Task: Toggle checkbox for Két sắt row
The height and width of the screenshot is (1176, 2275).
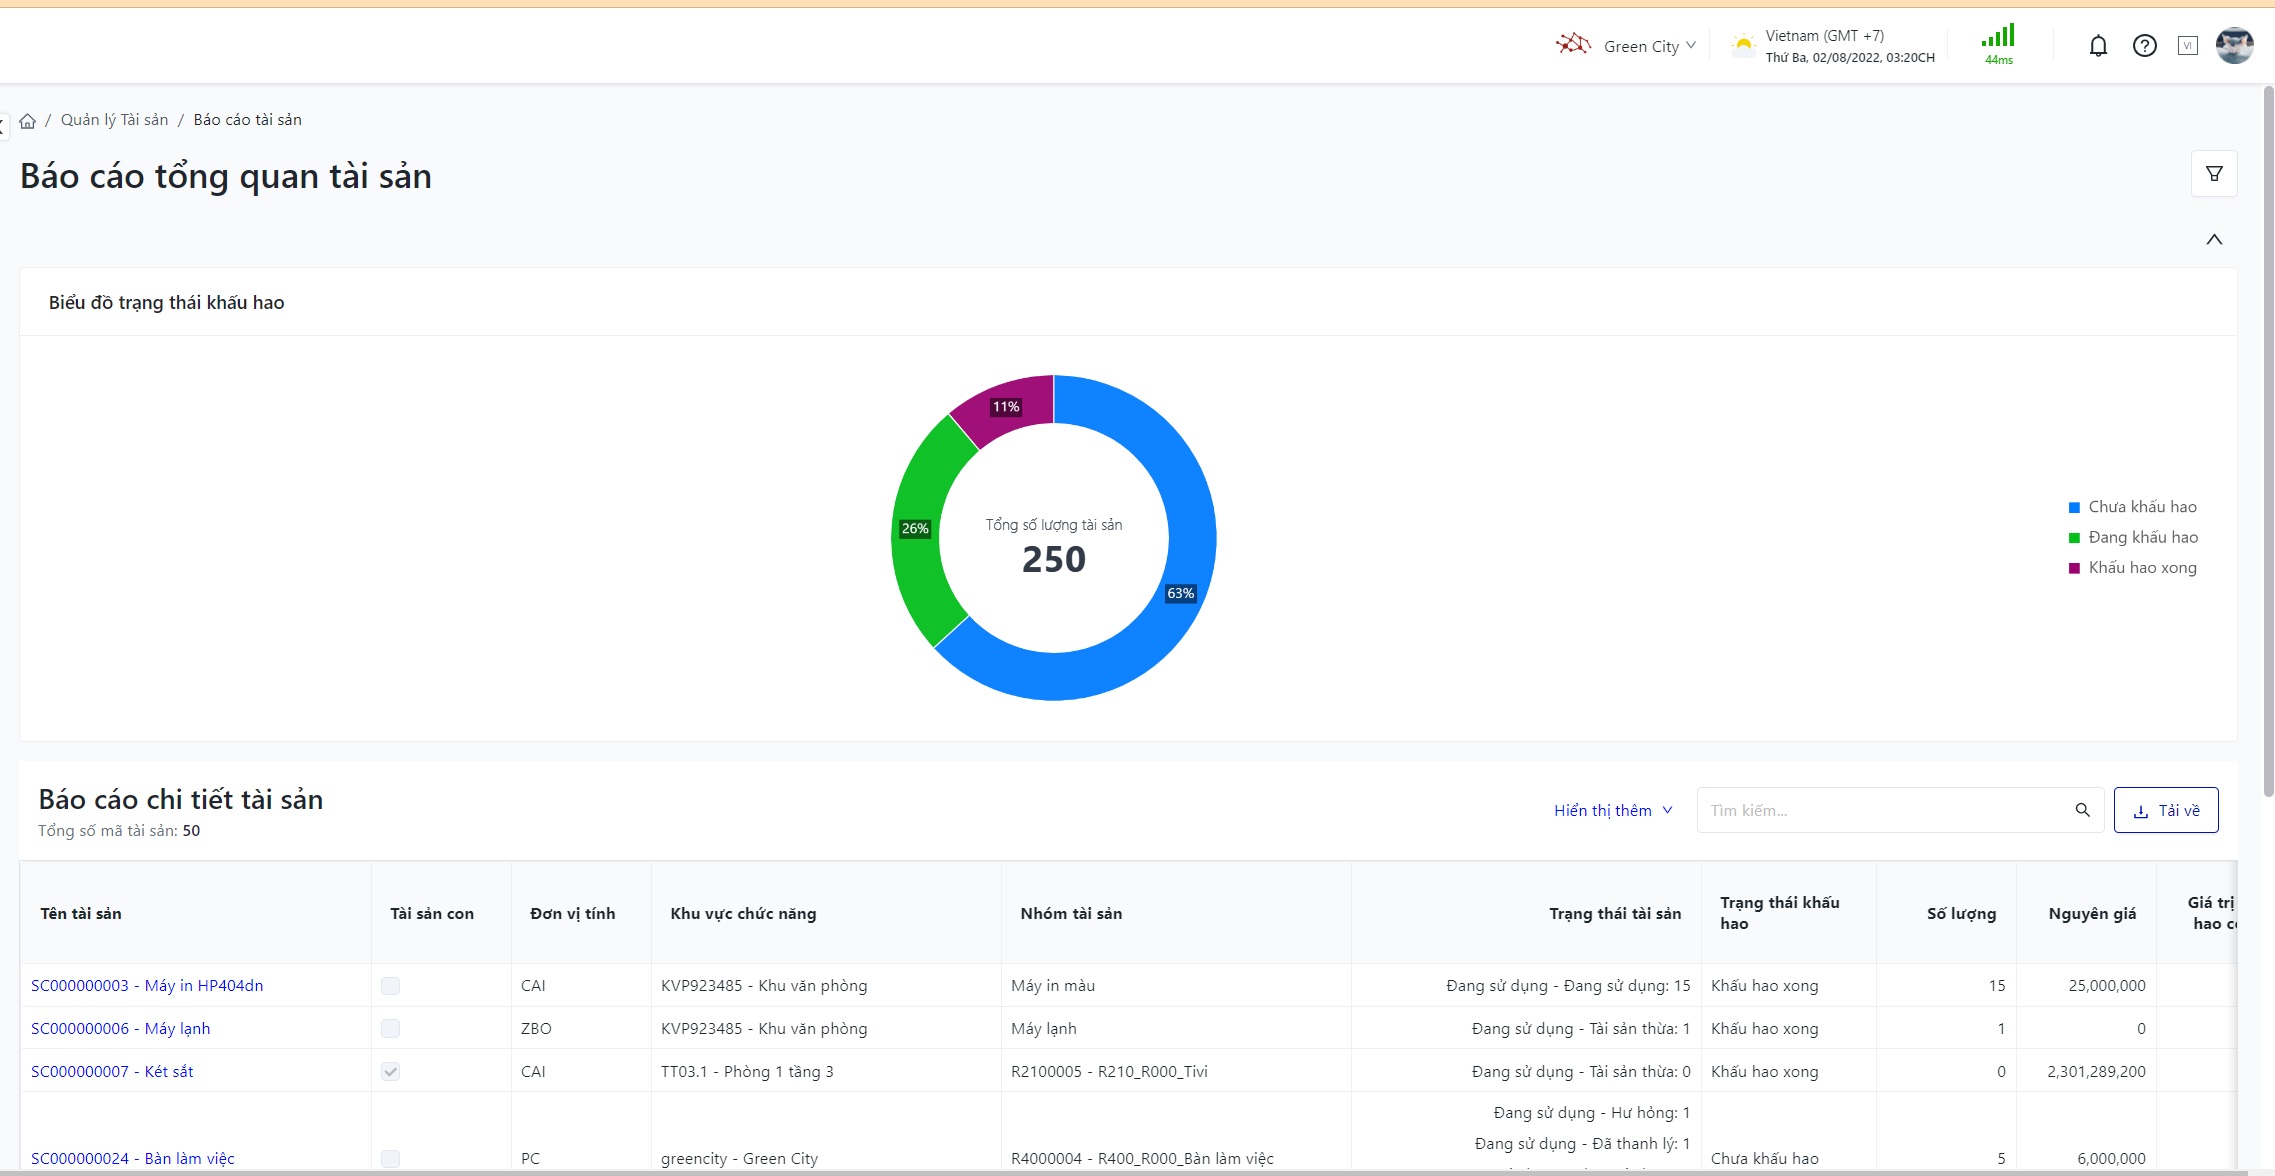Action: click(390, 1072)
